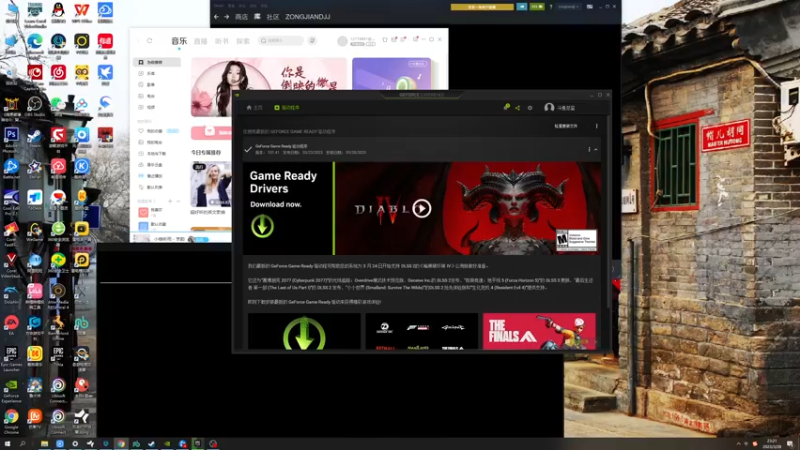Open the Steam Store tab

tap(241, 17)
